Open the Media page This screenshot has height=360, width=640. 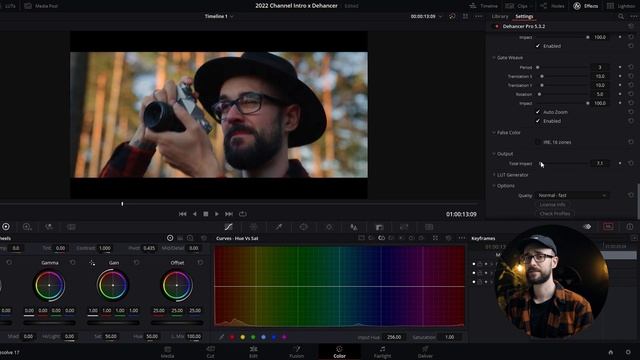[167, 352]
